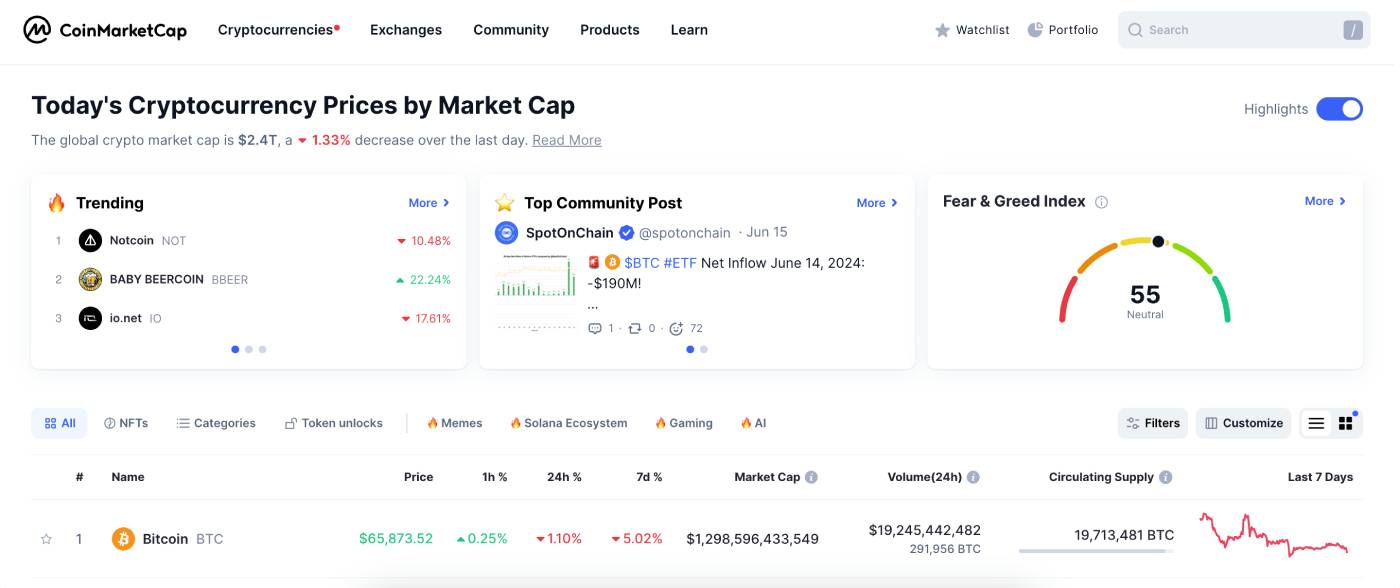Click the slash shortcut icon in search
Image resolution: width=1400 pixels, height=588 pixels.
tap(1353, 30)
